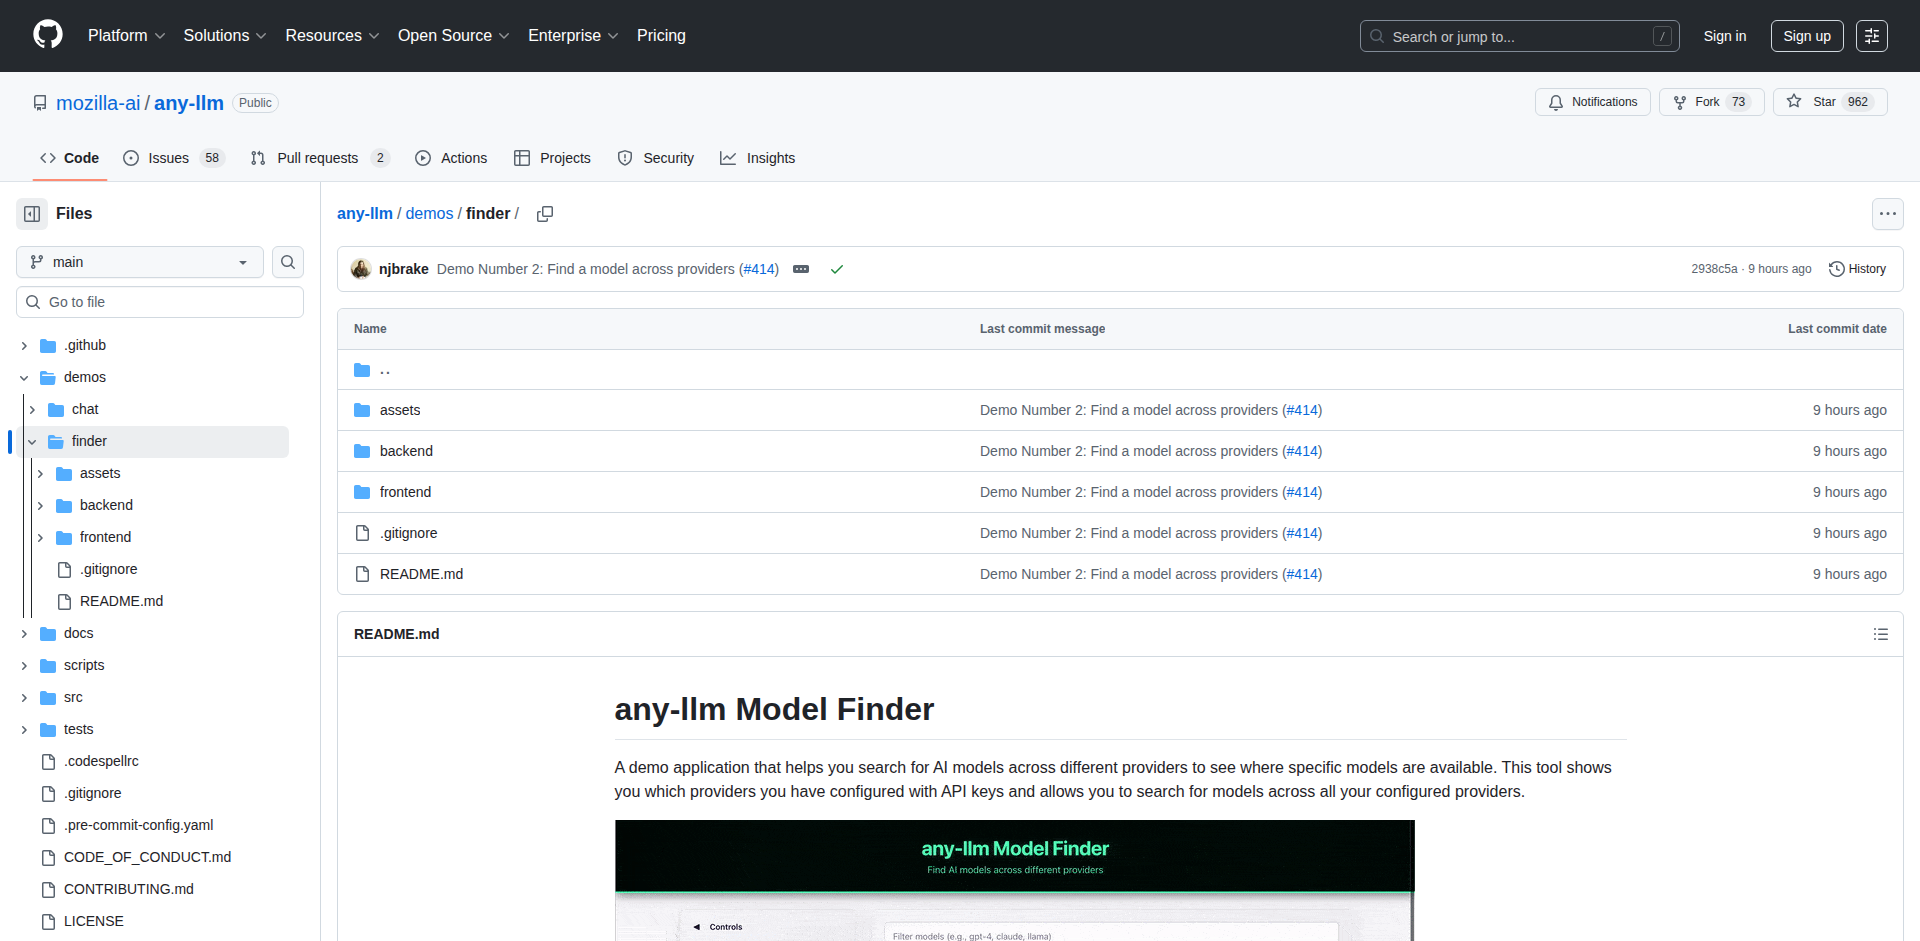Expand the tests folder chevron
Viewport: 1920px width, 941px height.
click(24, 729)
